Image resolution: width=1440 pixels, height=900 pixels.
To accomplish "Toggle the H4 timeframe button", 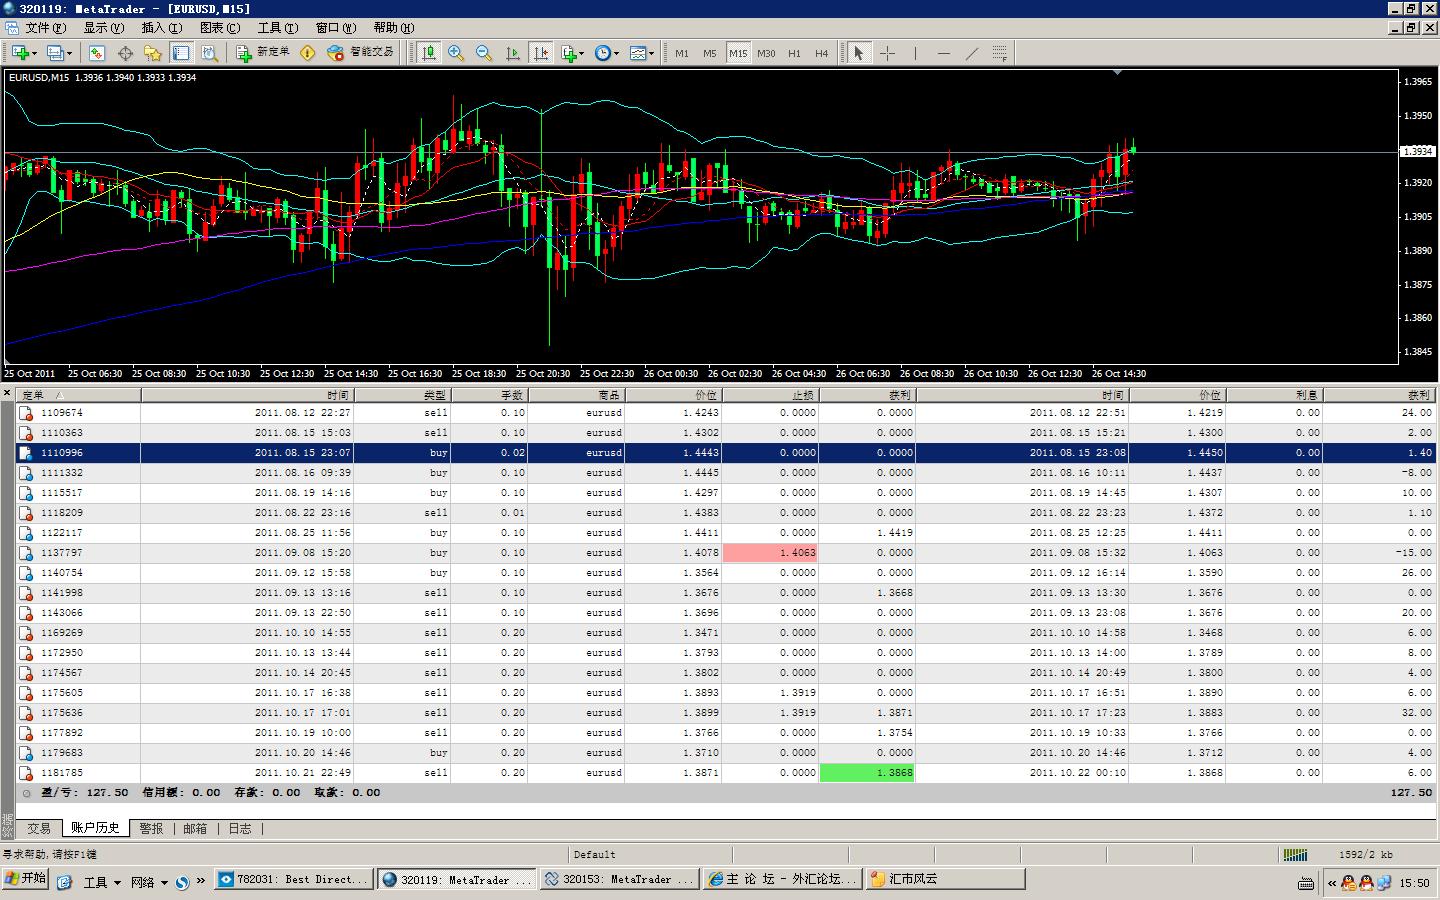I will [821, 53].
